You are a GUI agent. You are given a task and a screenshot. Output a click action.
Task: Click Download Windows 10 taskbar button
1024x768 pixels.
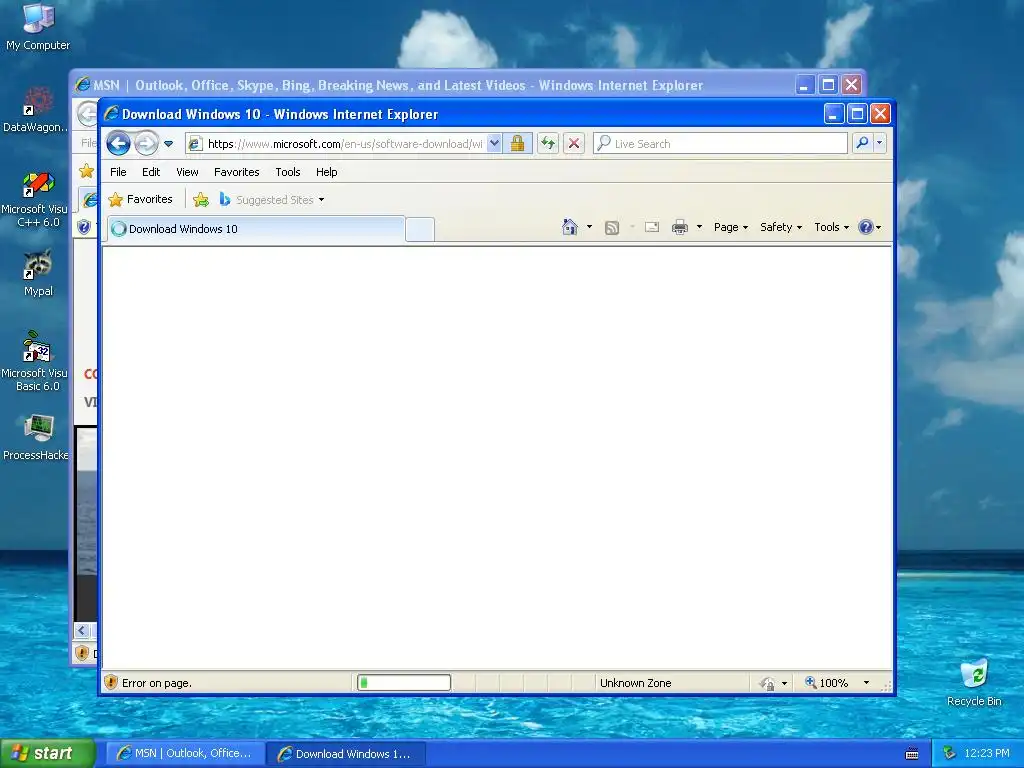(346, 754)
